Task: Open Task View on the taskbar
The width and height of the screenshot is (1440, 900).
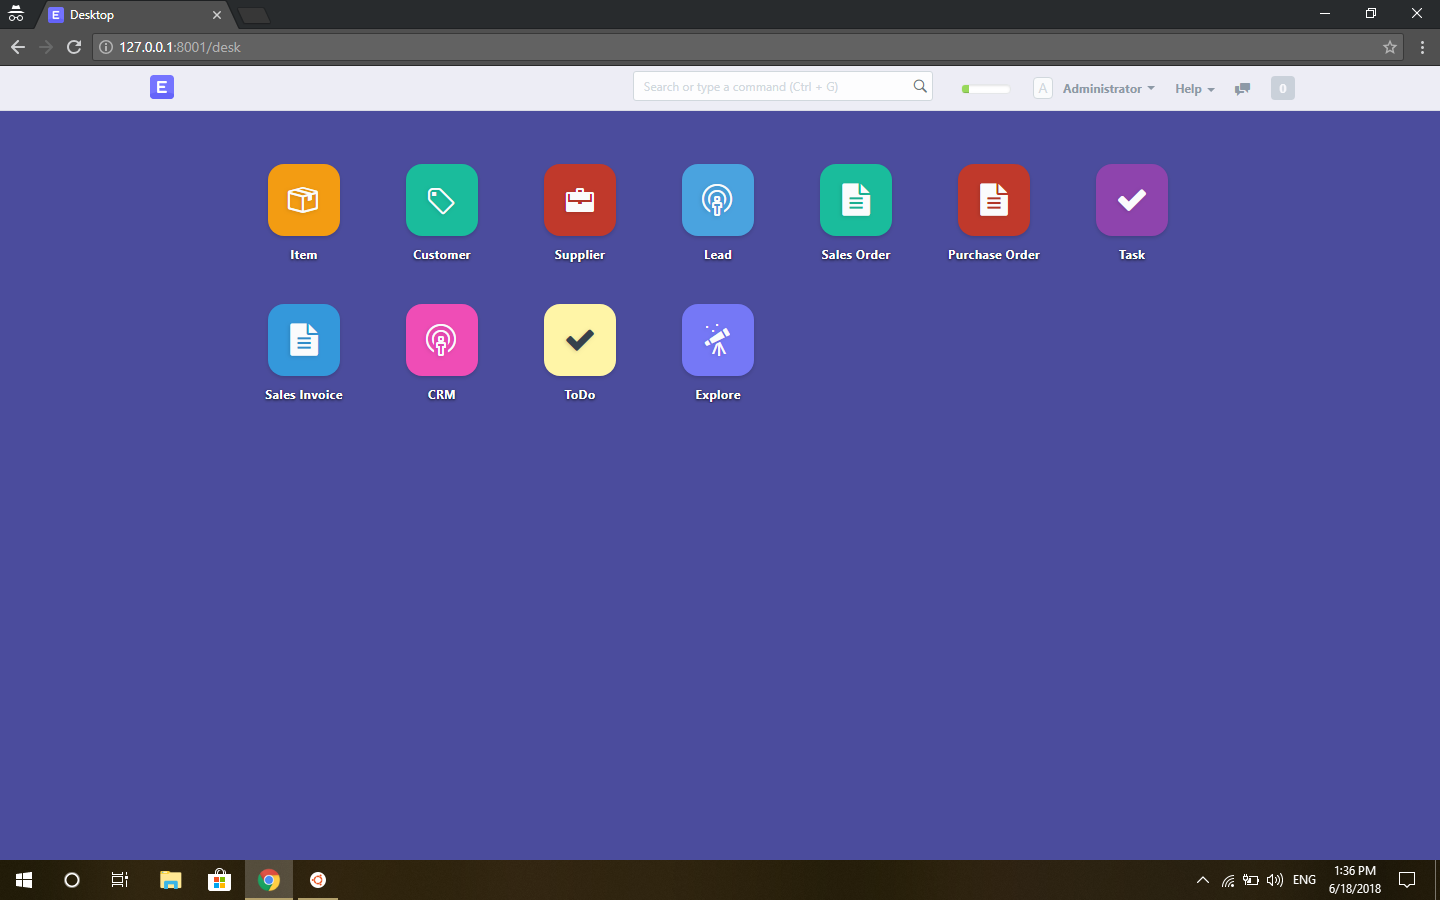Action: pos(120,880)
